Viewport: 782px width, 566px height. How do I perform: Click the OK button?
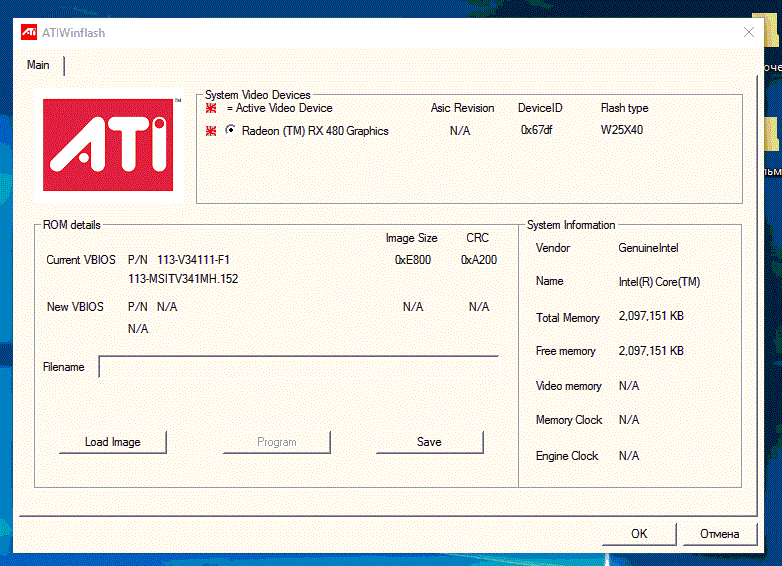639,534
